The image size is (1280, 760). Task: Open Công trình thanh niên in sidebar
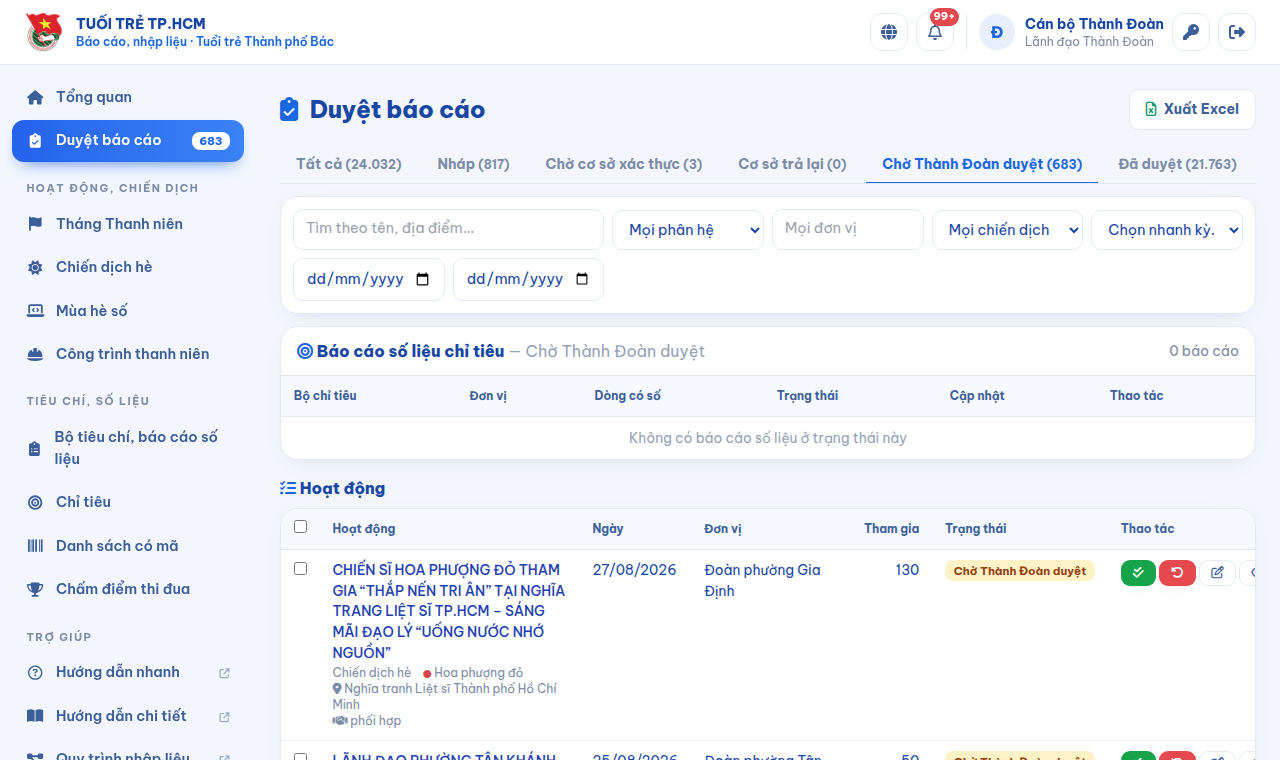[x=128, y=354]
